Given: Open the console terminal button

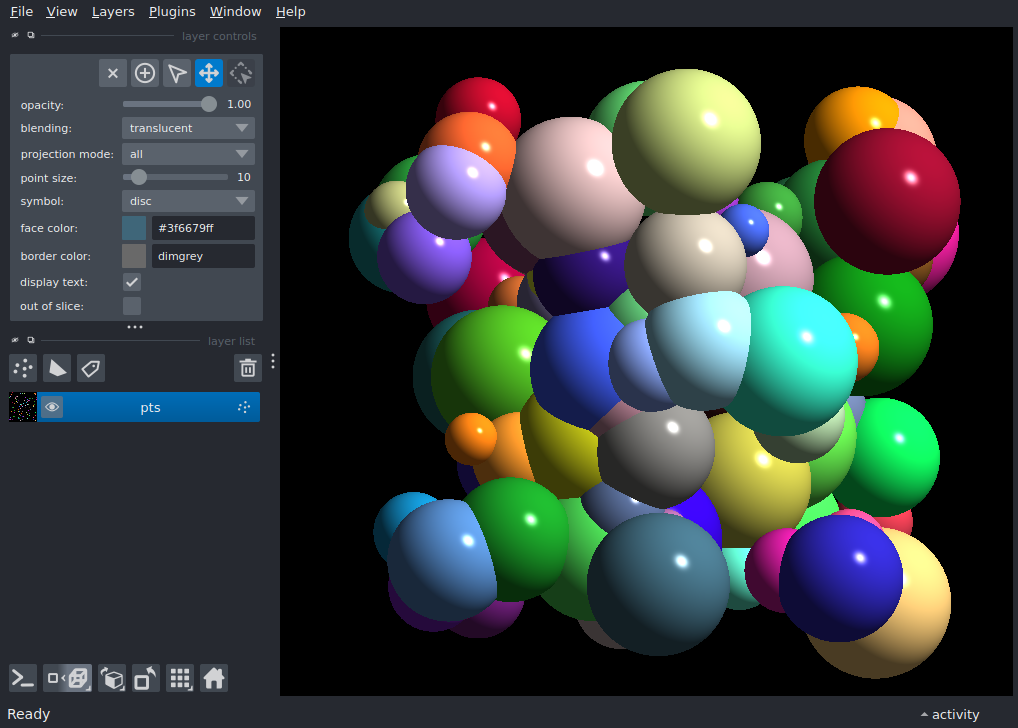Looking at the screenshot, I should tap(23, 678).
